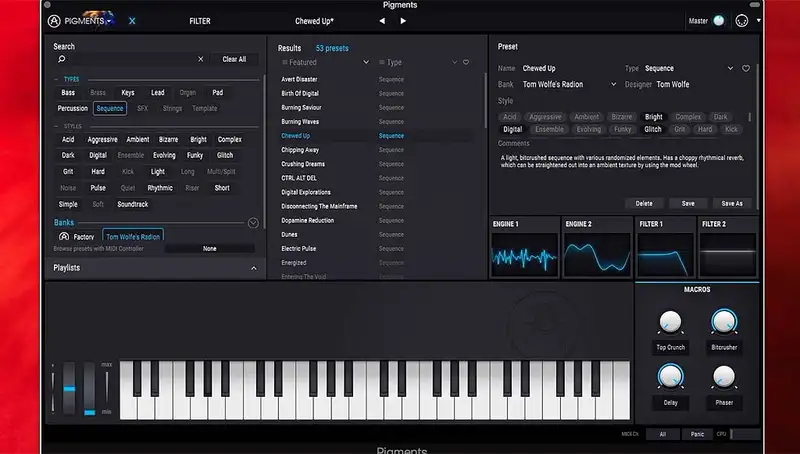Click the Chewed Up* preset name
Screen dimensions: 800x454
(314, 21)
